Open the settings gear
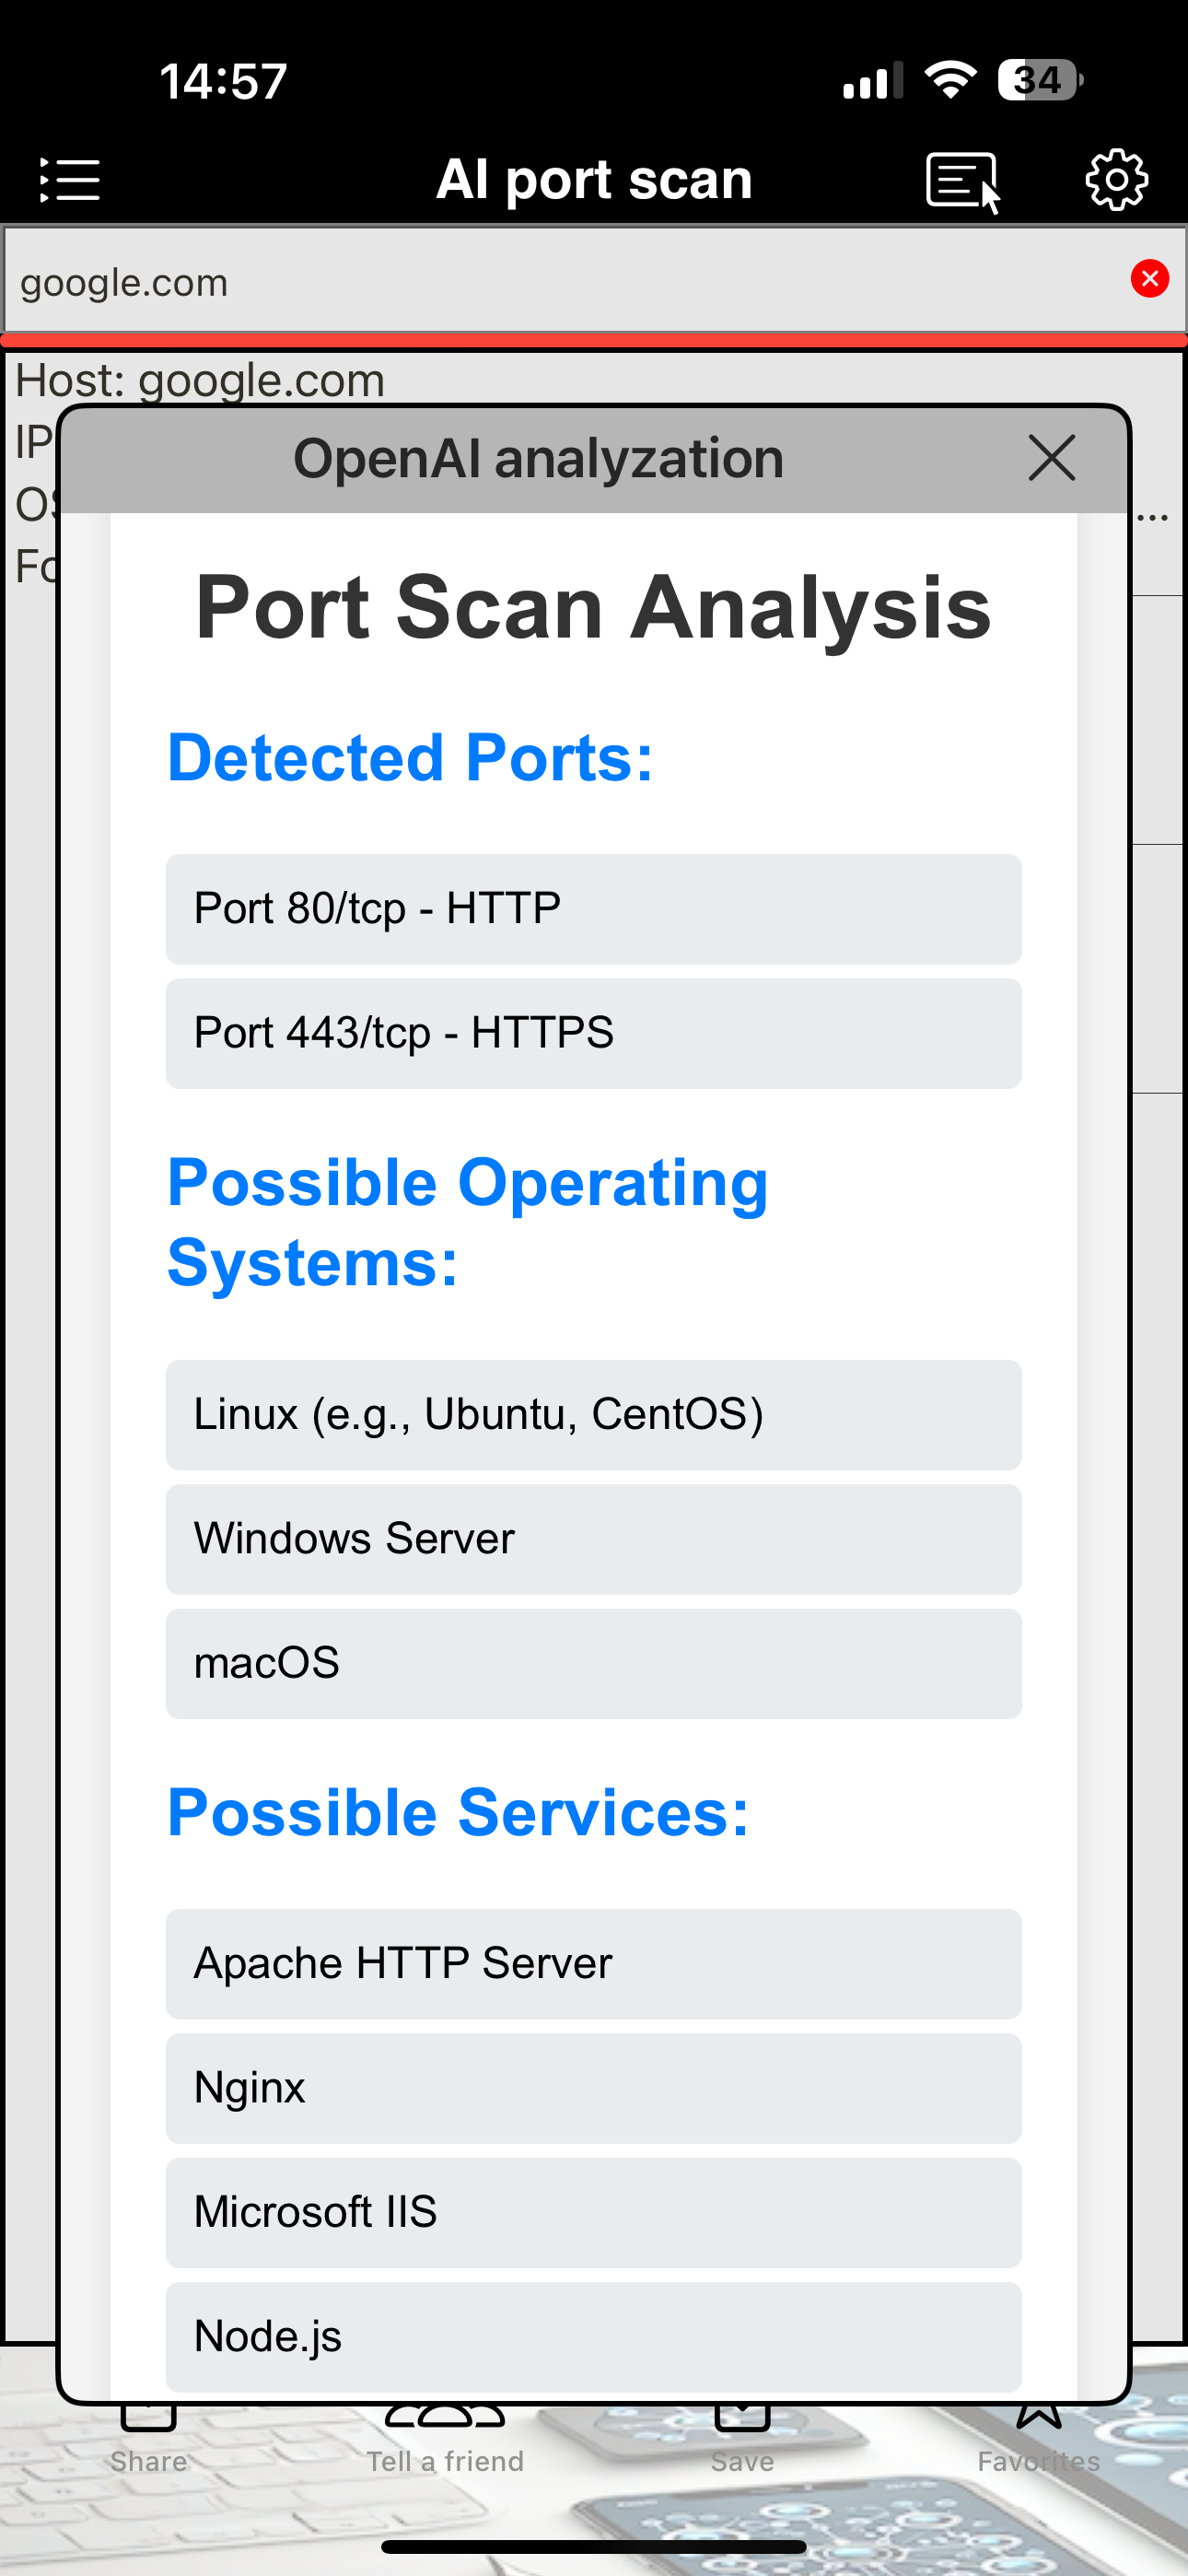 [x=1116, y=180]
